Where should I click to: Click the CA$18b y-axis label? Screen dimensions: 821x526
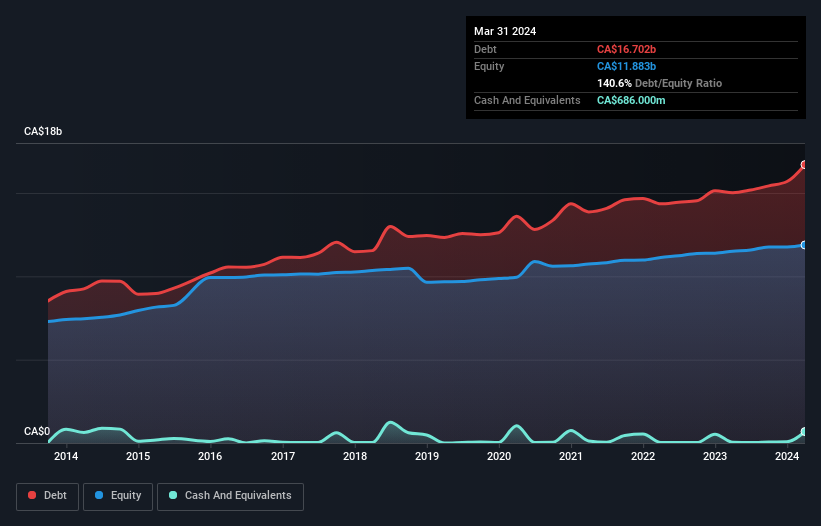click(x=43, y=131)
